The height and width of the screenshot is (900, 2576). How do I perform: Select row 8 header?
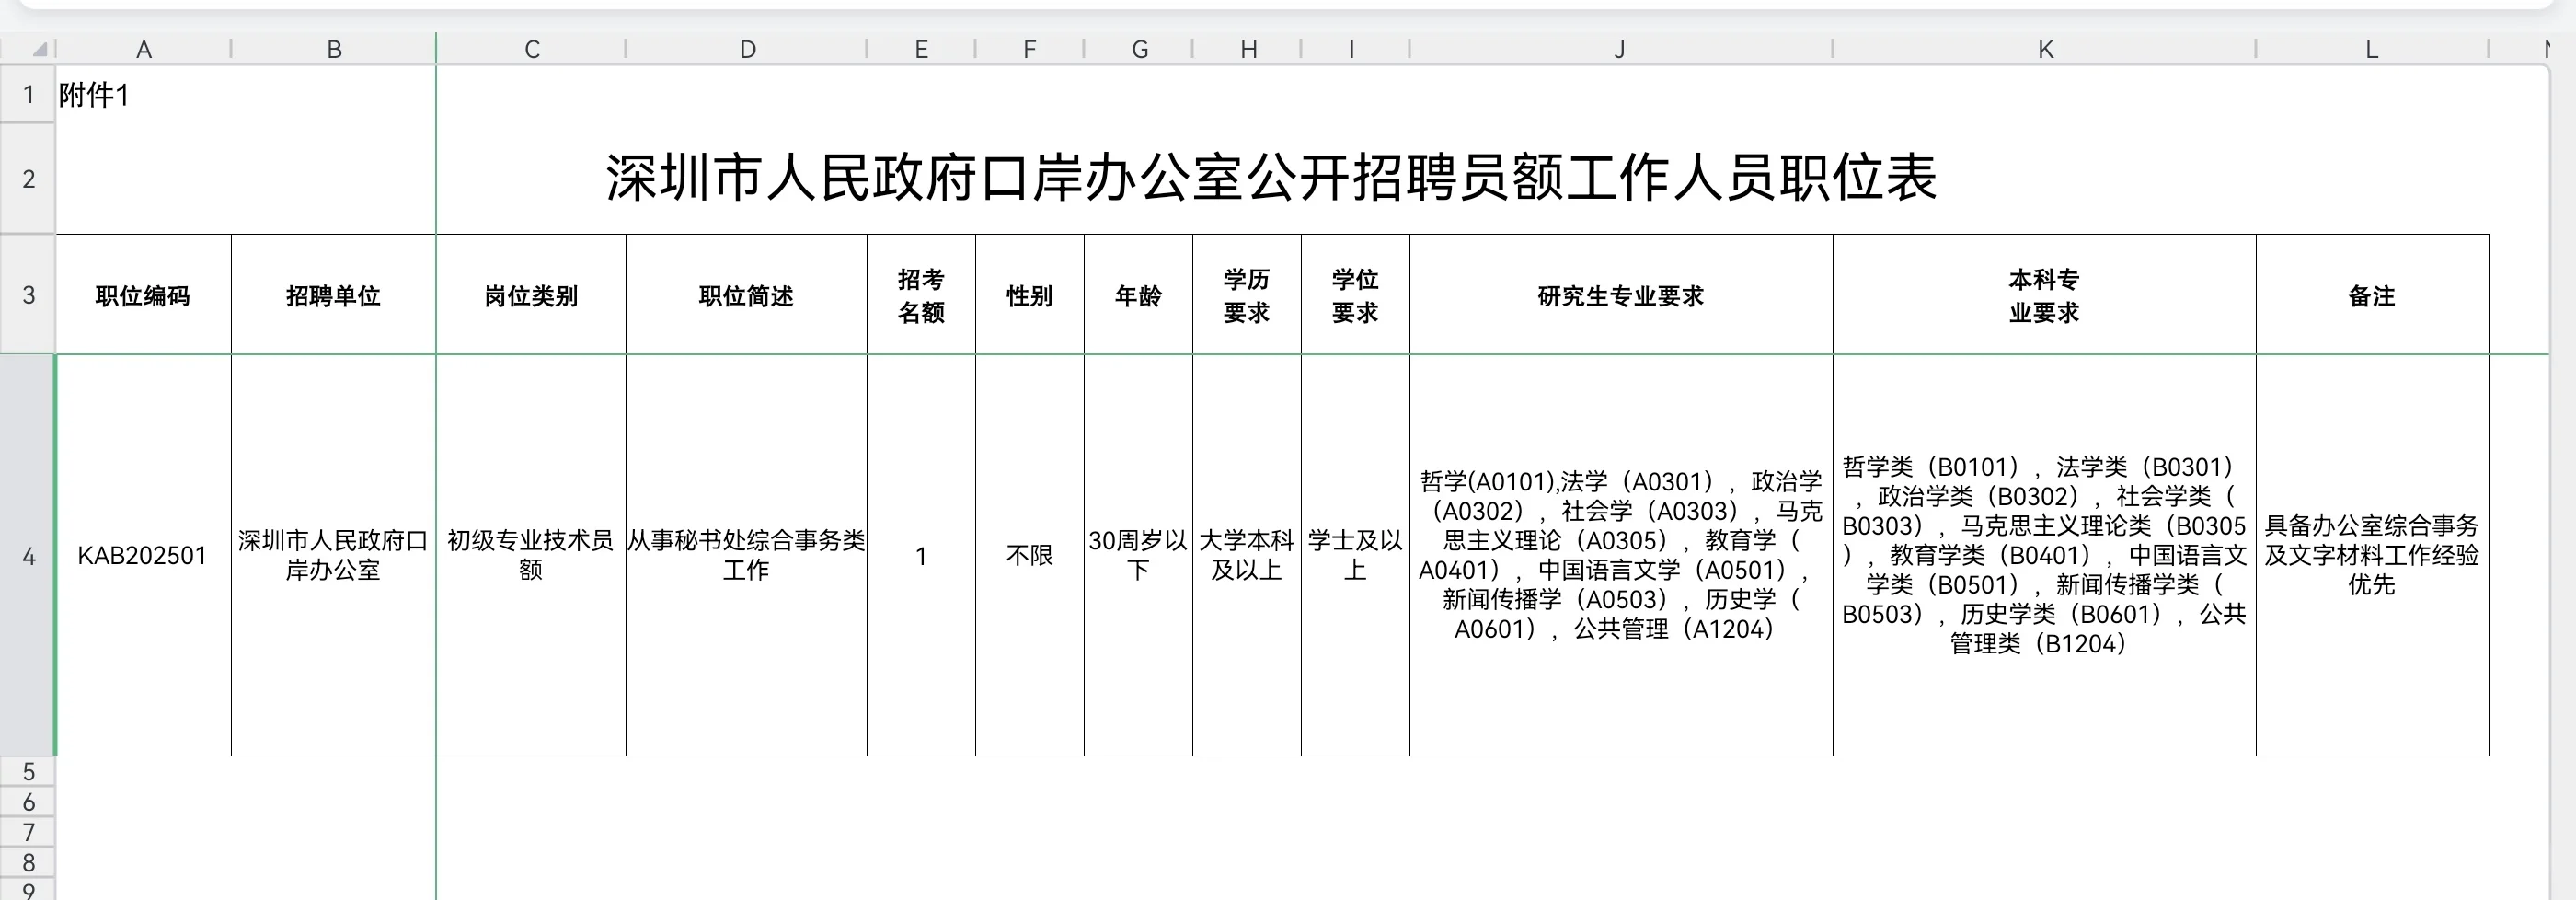28,862
